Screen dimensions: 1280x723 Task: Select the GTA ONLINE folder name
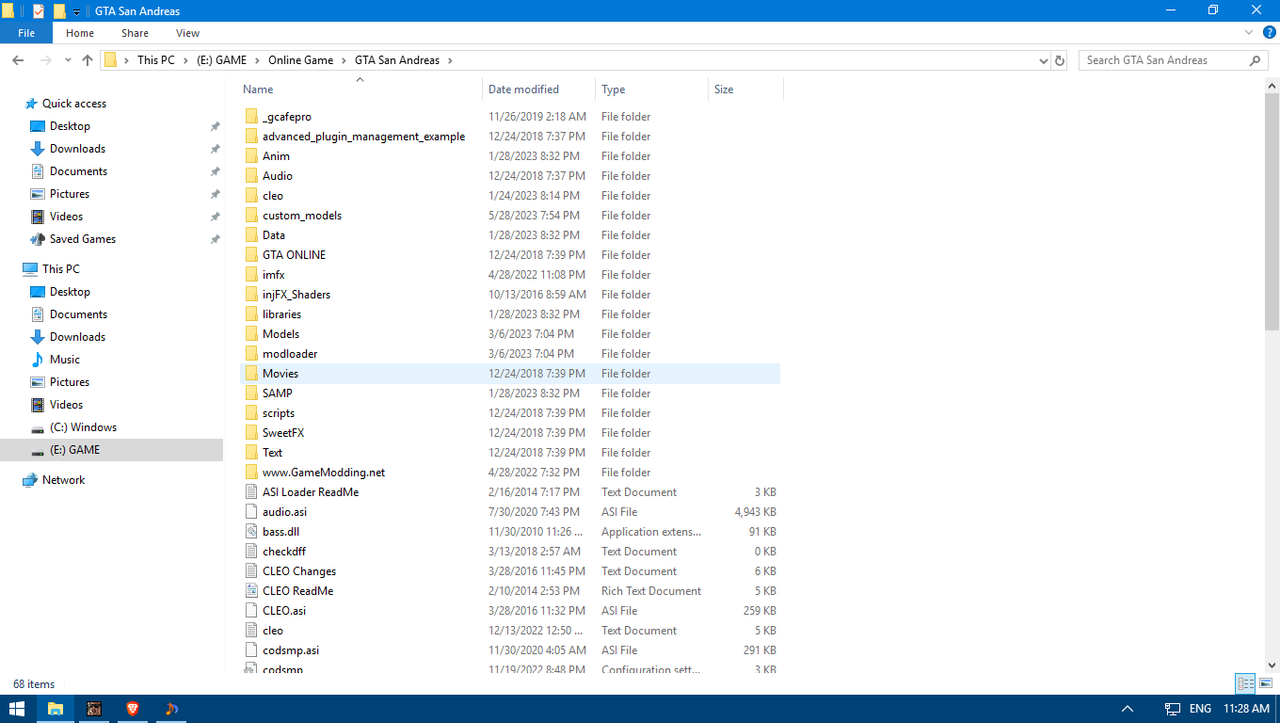294,255
